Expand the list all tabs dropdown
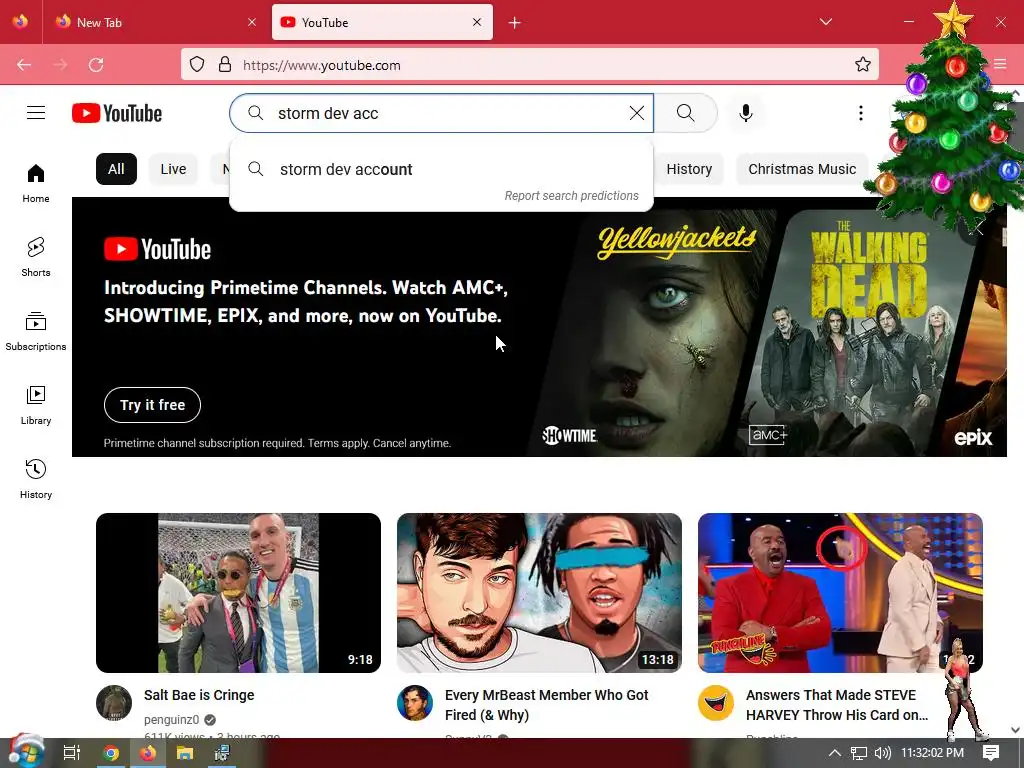The height and width of the screenshot is (768, 1024). coord(825,22)
